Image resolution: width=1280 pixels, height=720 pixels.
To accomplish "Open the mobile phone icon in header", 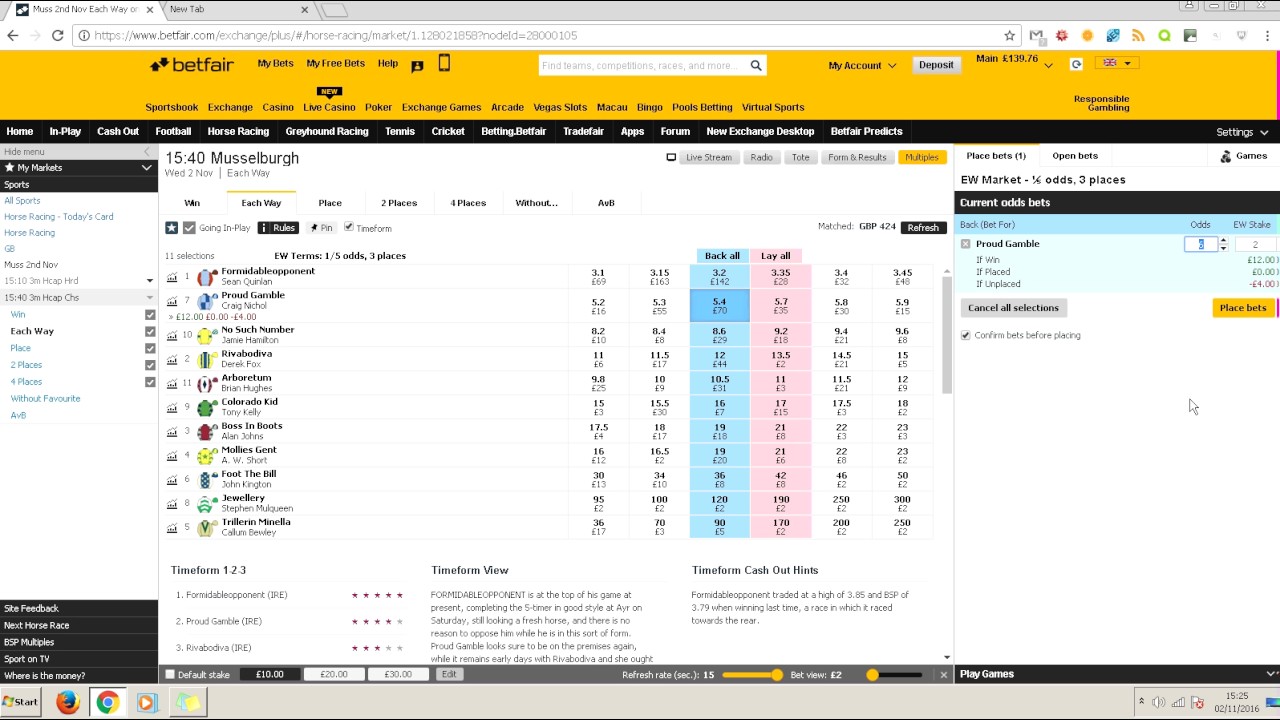I will (x=444, y=64).
